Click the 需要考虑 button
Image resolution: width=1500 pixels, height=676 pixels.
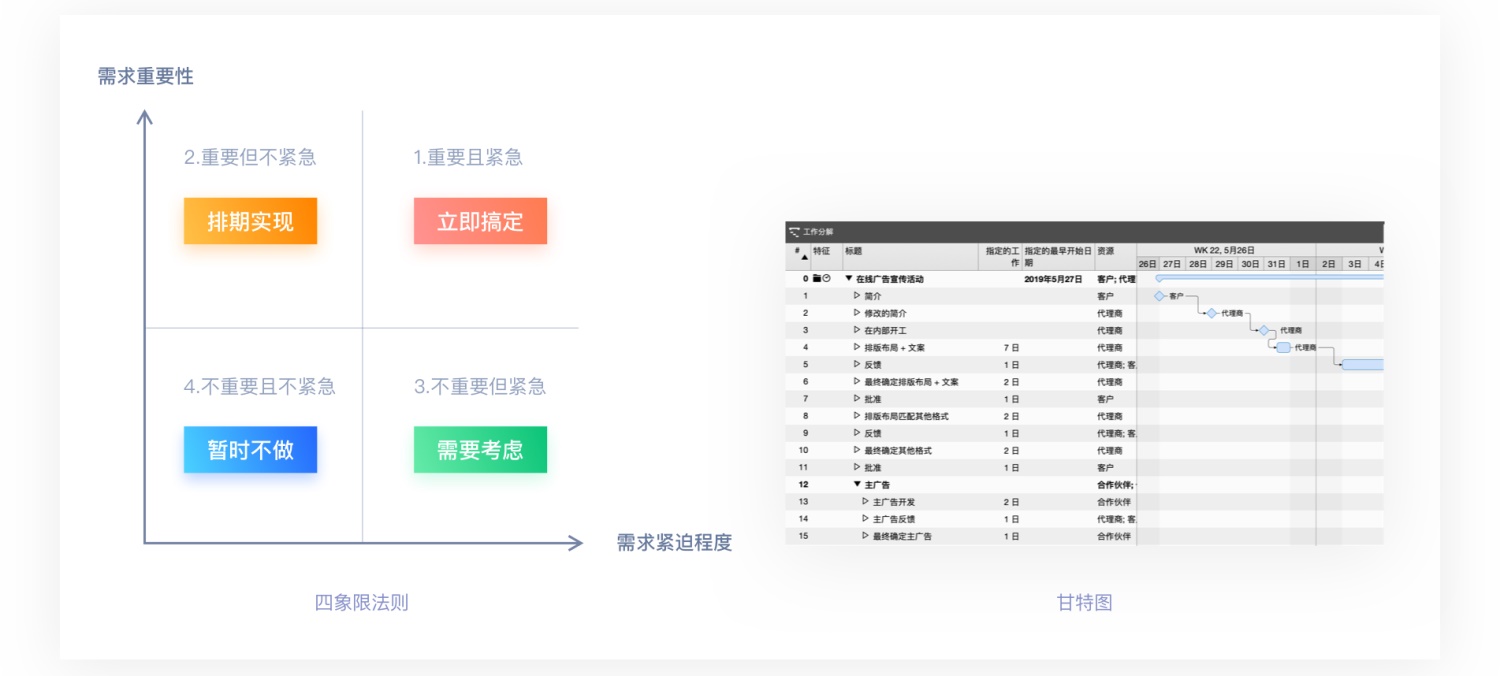tap(480, 449)
